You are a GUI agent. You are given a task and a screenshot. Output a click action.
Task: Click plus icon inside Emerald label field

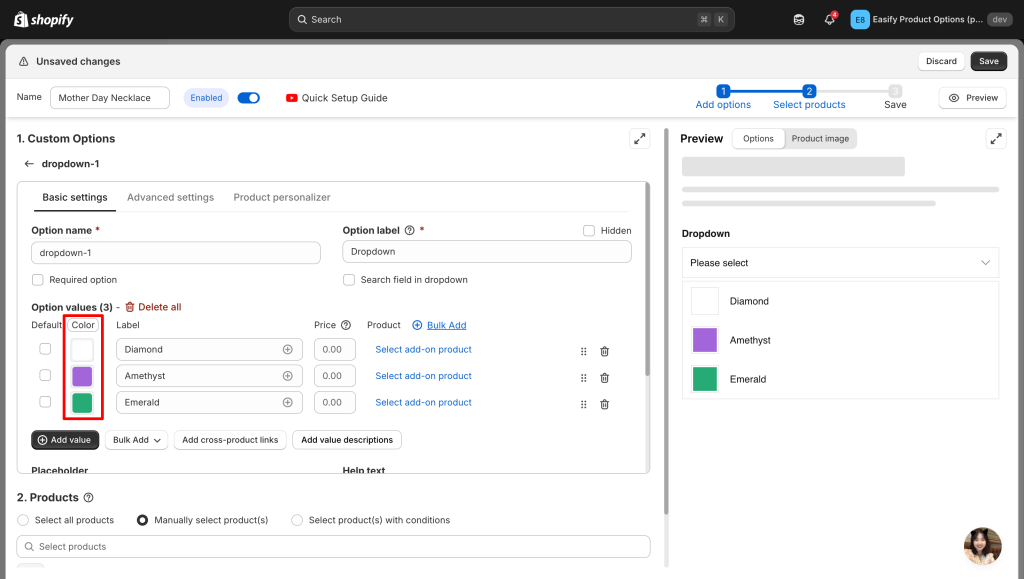coord(288,403)
